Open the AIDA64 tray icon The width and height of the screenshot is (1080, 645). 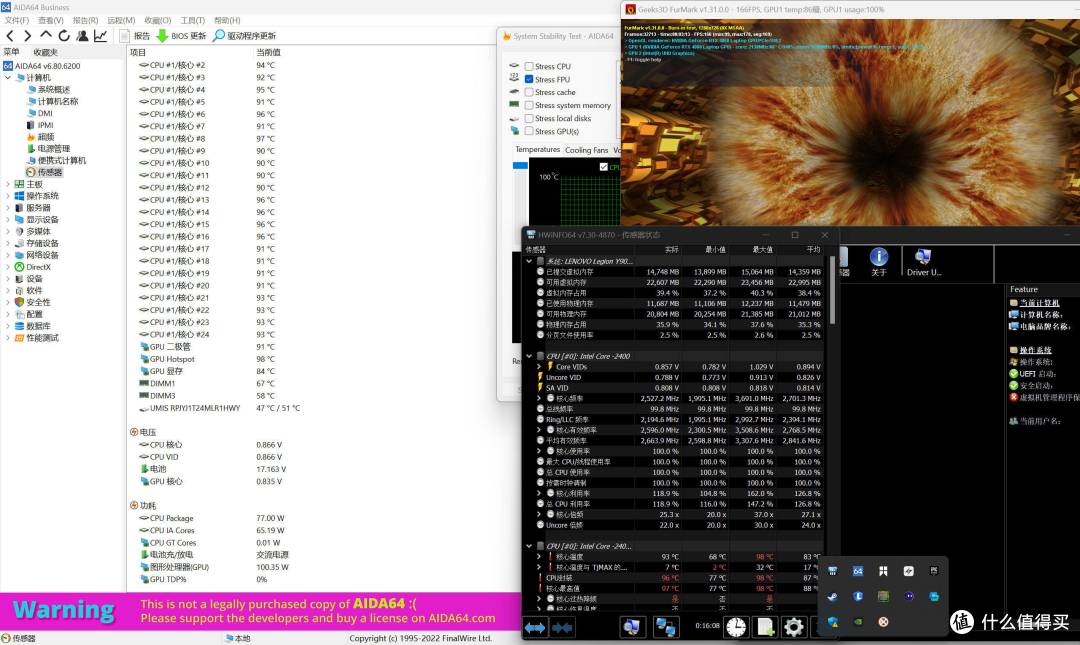point(858,571)
